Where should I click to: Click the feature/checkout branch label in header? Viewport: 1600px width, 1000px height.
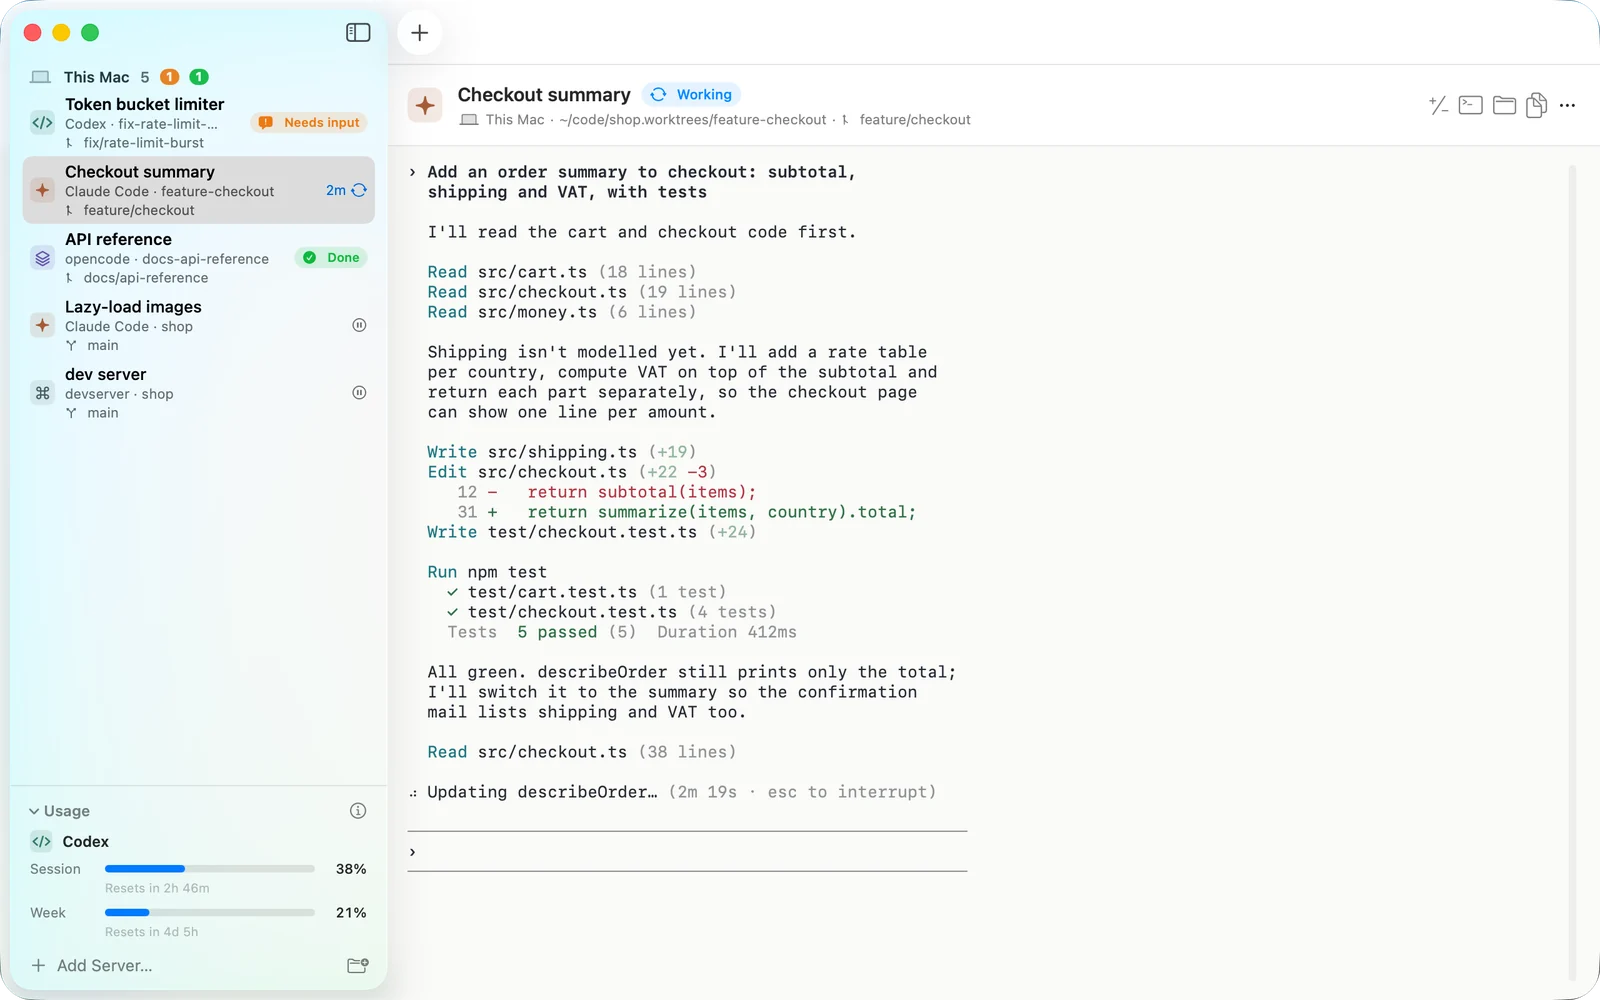(915, 120)
